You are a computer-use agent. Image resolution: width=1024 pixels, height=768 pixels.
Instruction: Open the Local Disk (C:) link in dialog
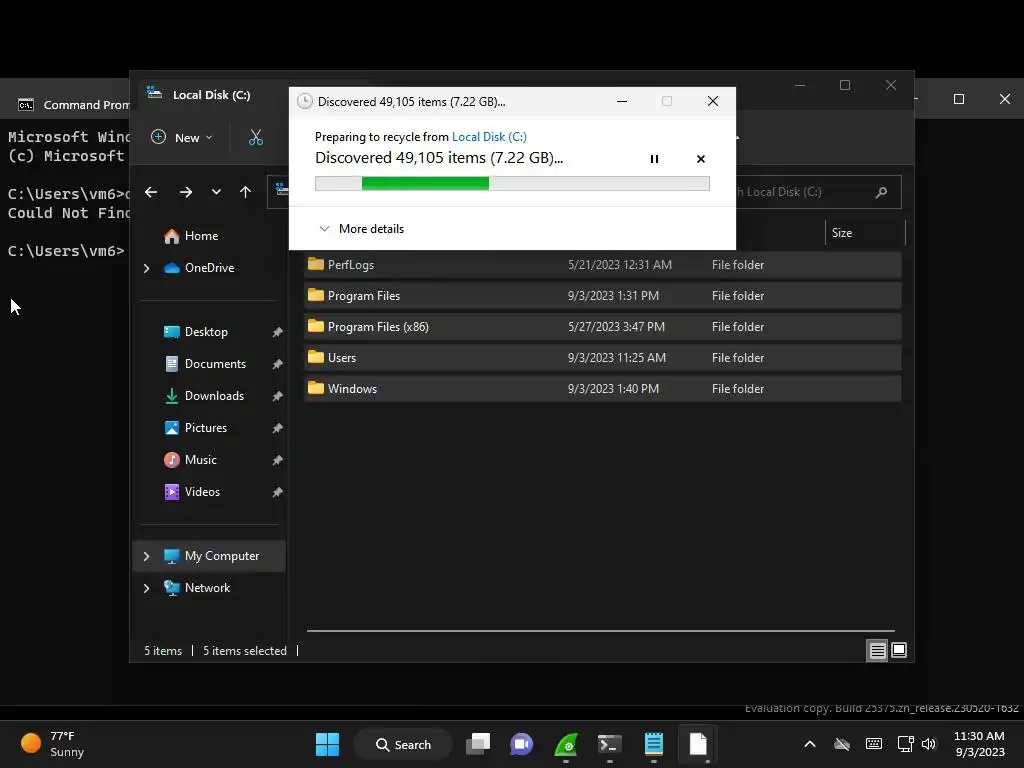pyautogui.click(x=489, y=136)
